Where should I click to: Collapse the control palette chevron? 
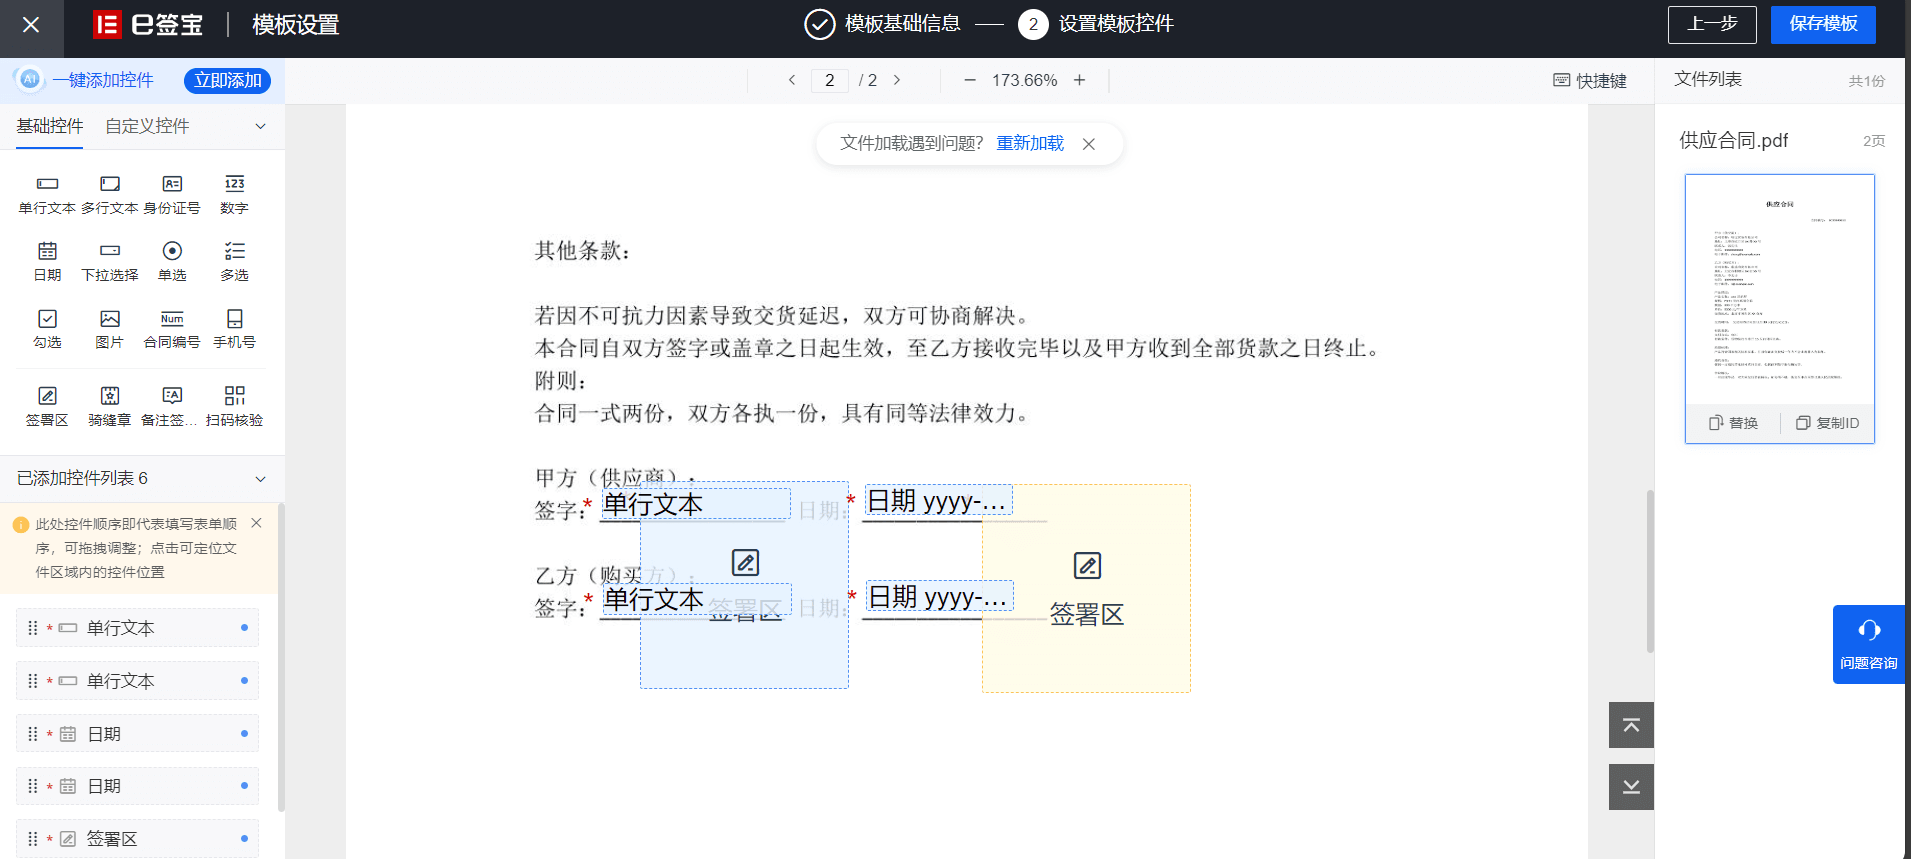[x=260, y=126]
